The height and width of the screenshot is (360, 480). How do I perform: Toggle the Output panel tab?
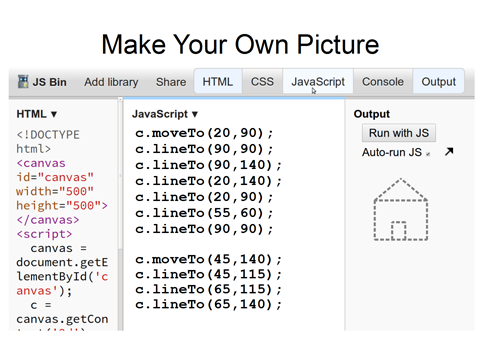pos(438,81)
